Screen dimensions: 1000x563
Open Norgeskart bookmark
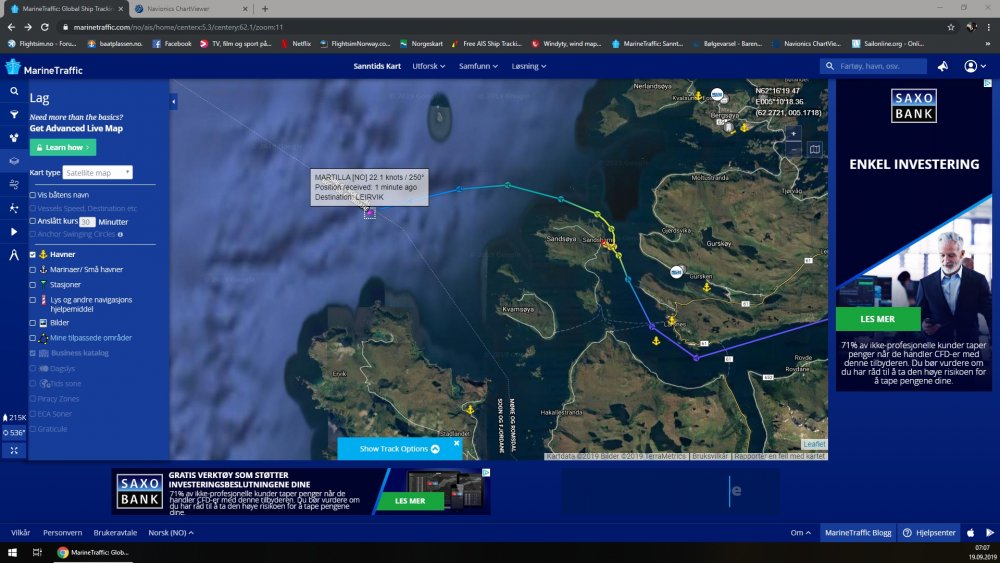(x=421, y=44)
